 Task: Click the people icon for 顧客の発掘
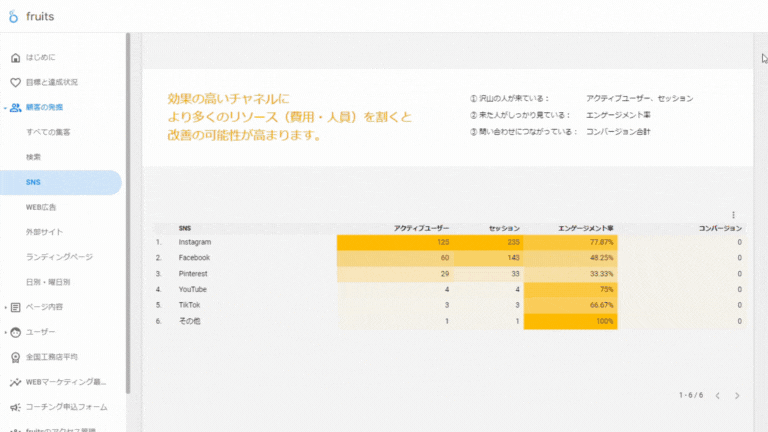(15, 108)
